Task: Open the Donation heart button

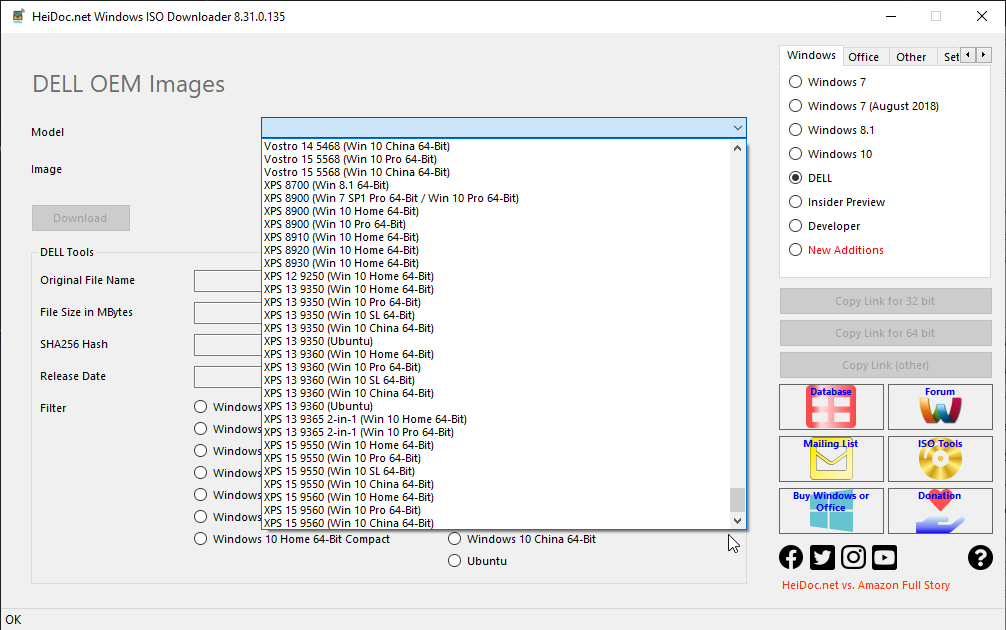Action: 940,511
